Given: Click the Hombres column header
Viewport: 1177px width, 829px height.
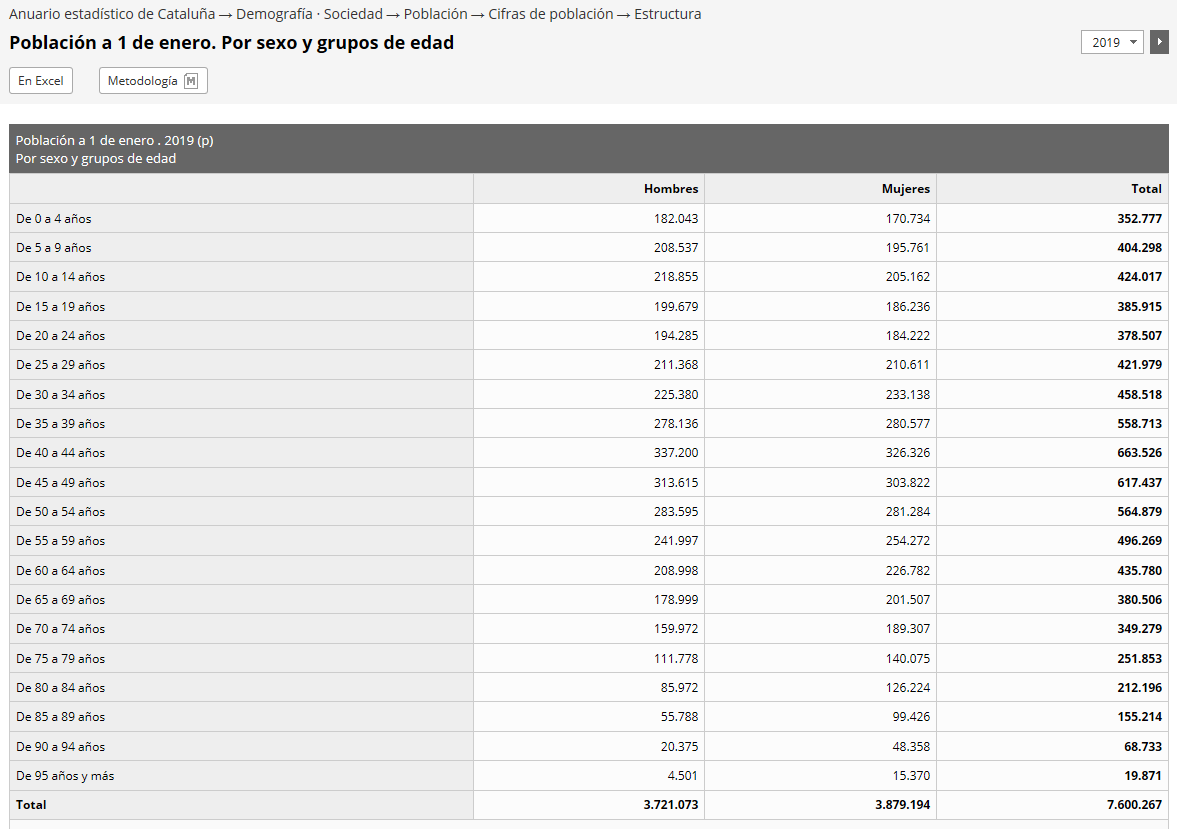Looking at the screenshot, I should [x=671, y=189].
